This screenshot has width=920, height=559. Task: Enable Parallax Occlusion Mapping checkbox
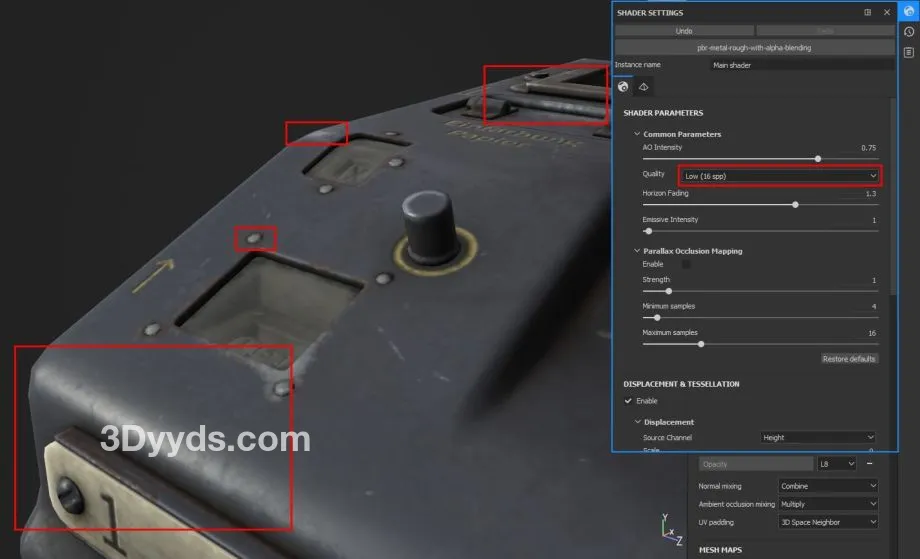click(x=686, y=264)
